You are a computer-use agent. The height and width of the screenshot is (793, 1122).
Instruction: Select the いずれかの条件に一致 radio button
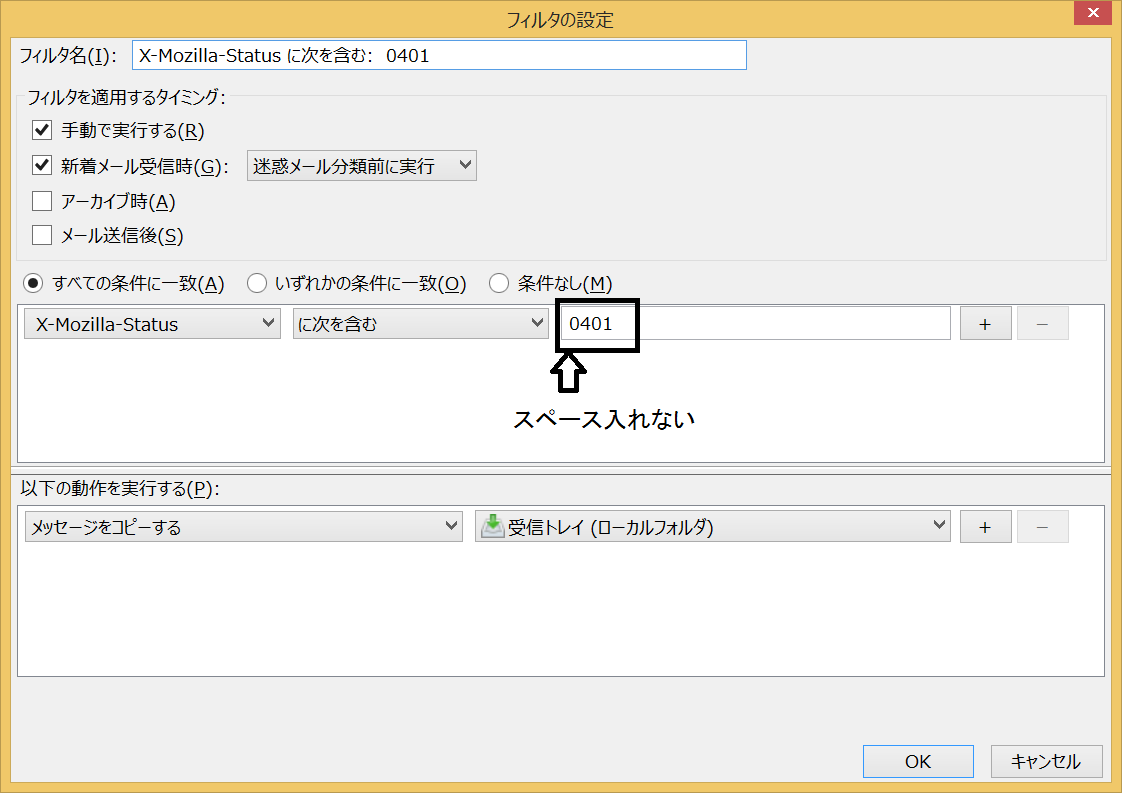(x=256, y=283)
